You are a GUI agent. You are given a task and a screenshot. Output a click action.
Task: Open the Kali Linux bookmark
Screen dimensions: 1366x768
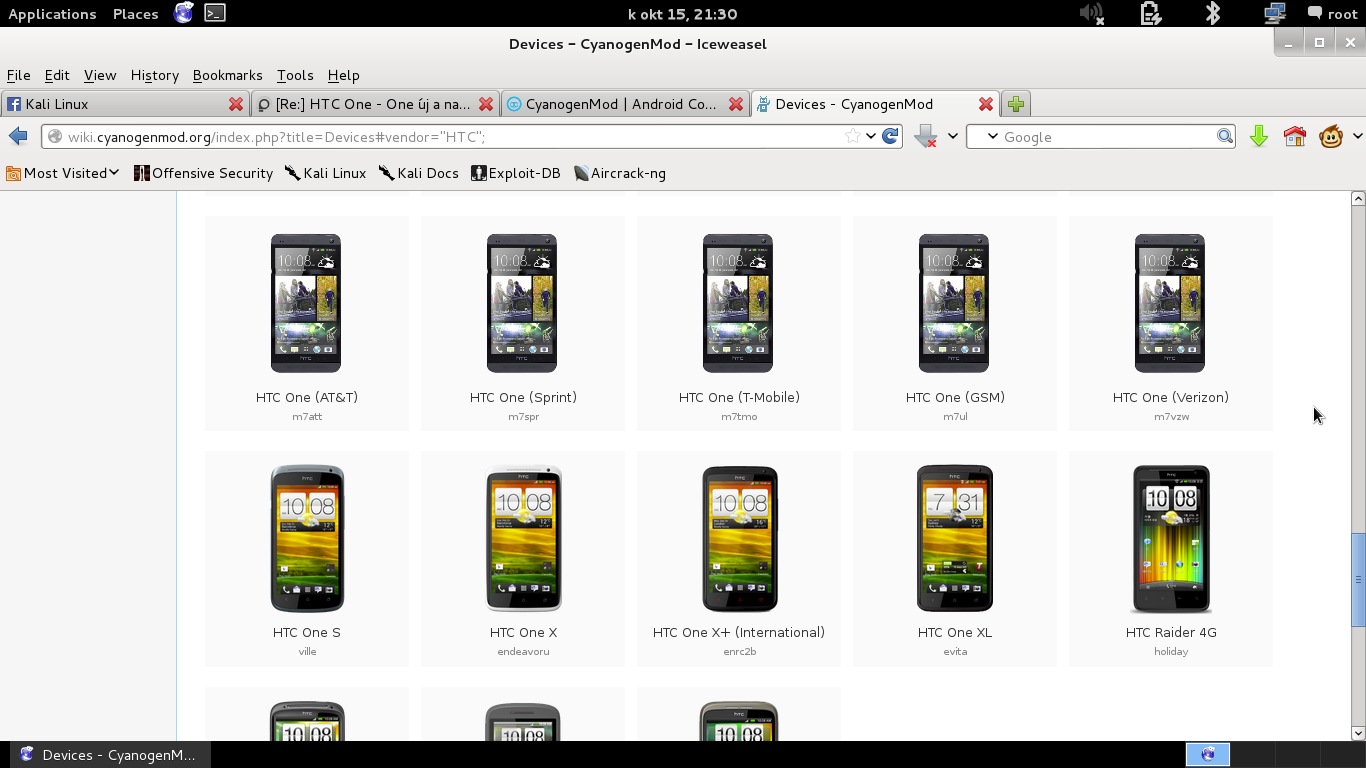(325, 173)
